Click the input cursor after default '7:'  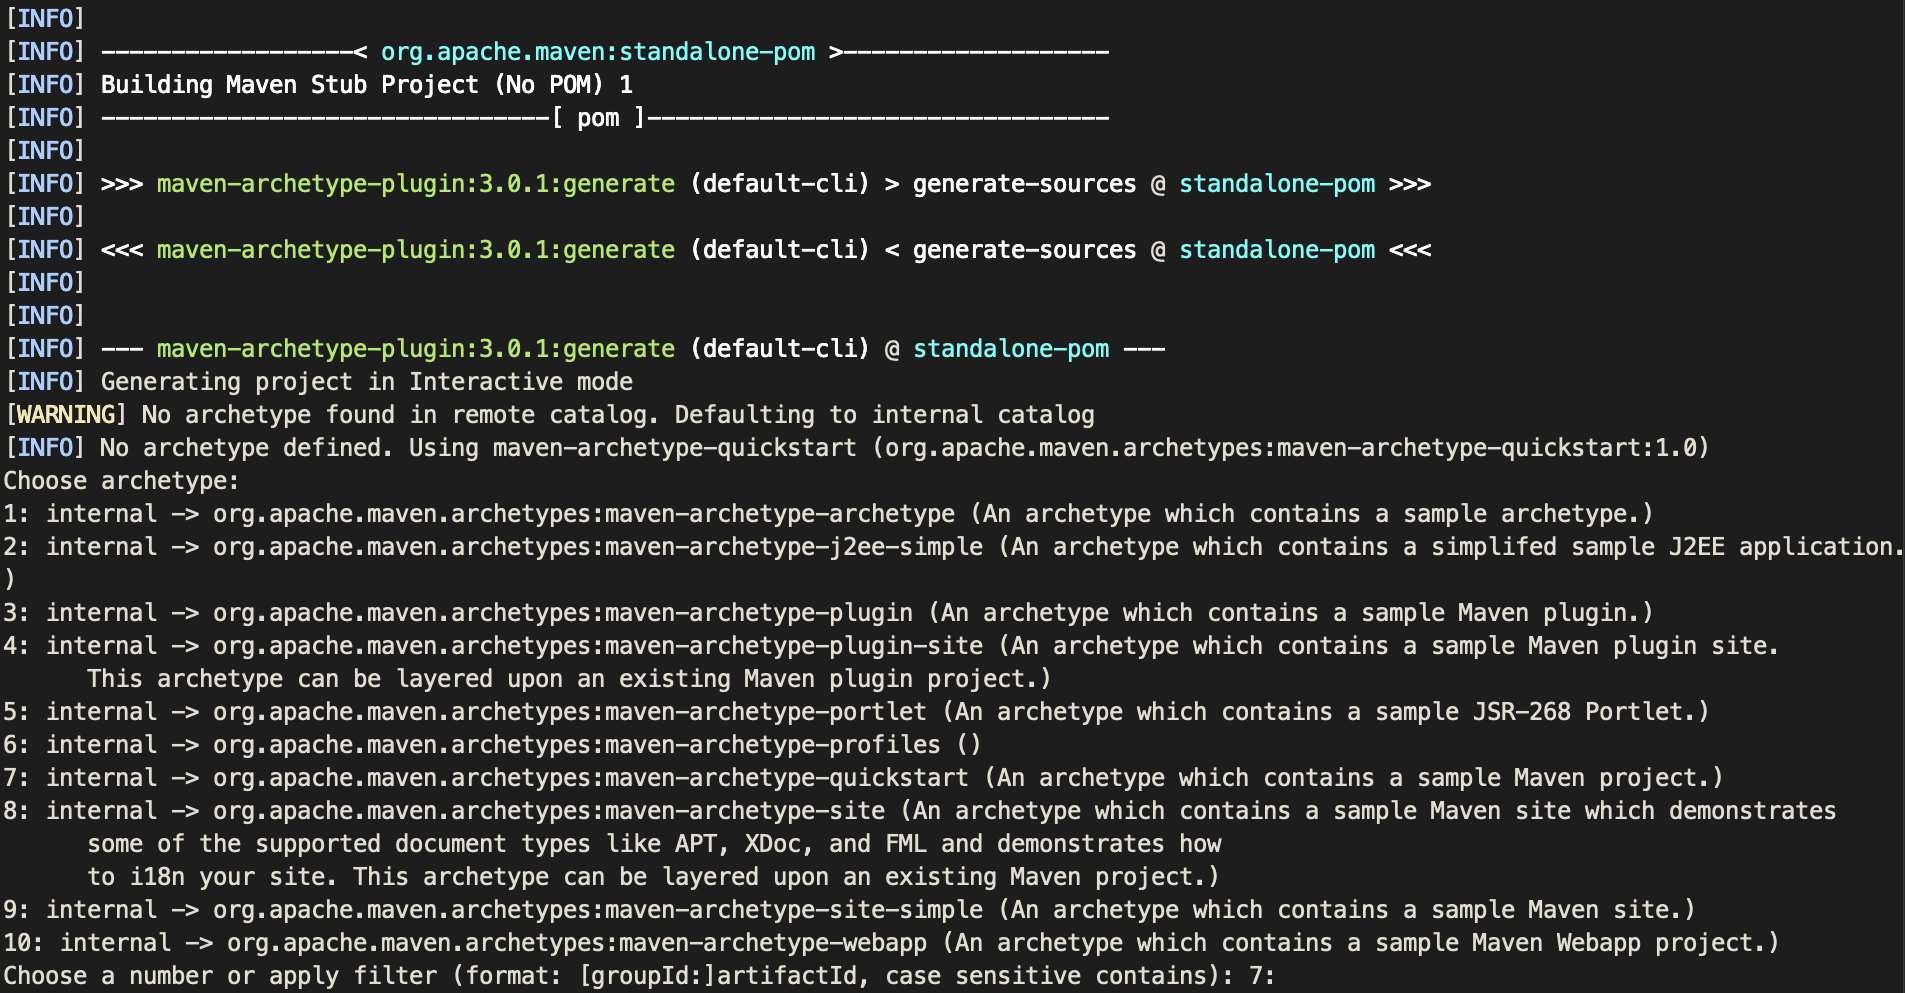coord(1284,976)
